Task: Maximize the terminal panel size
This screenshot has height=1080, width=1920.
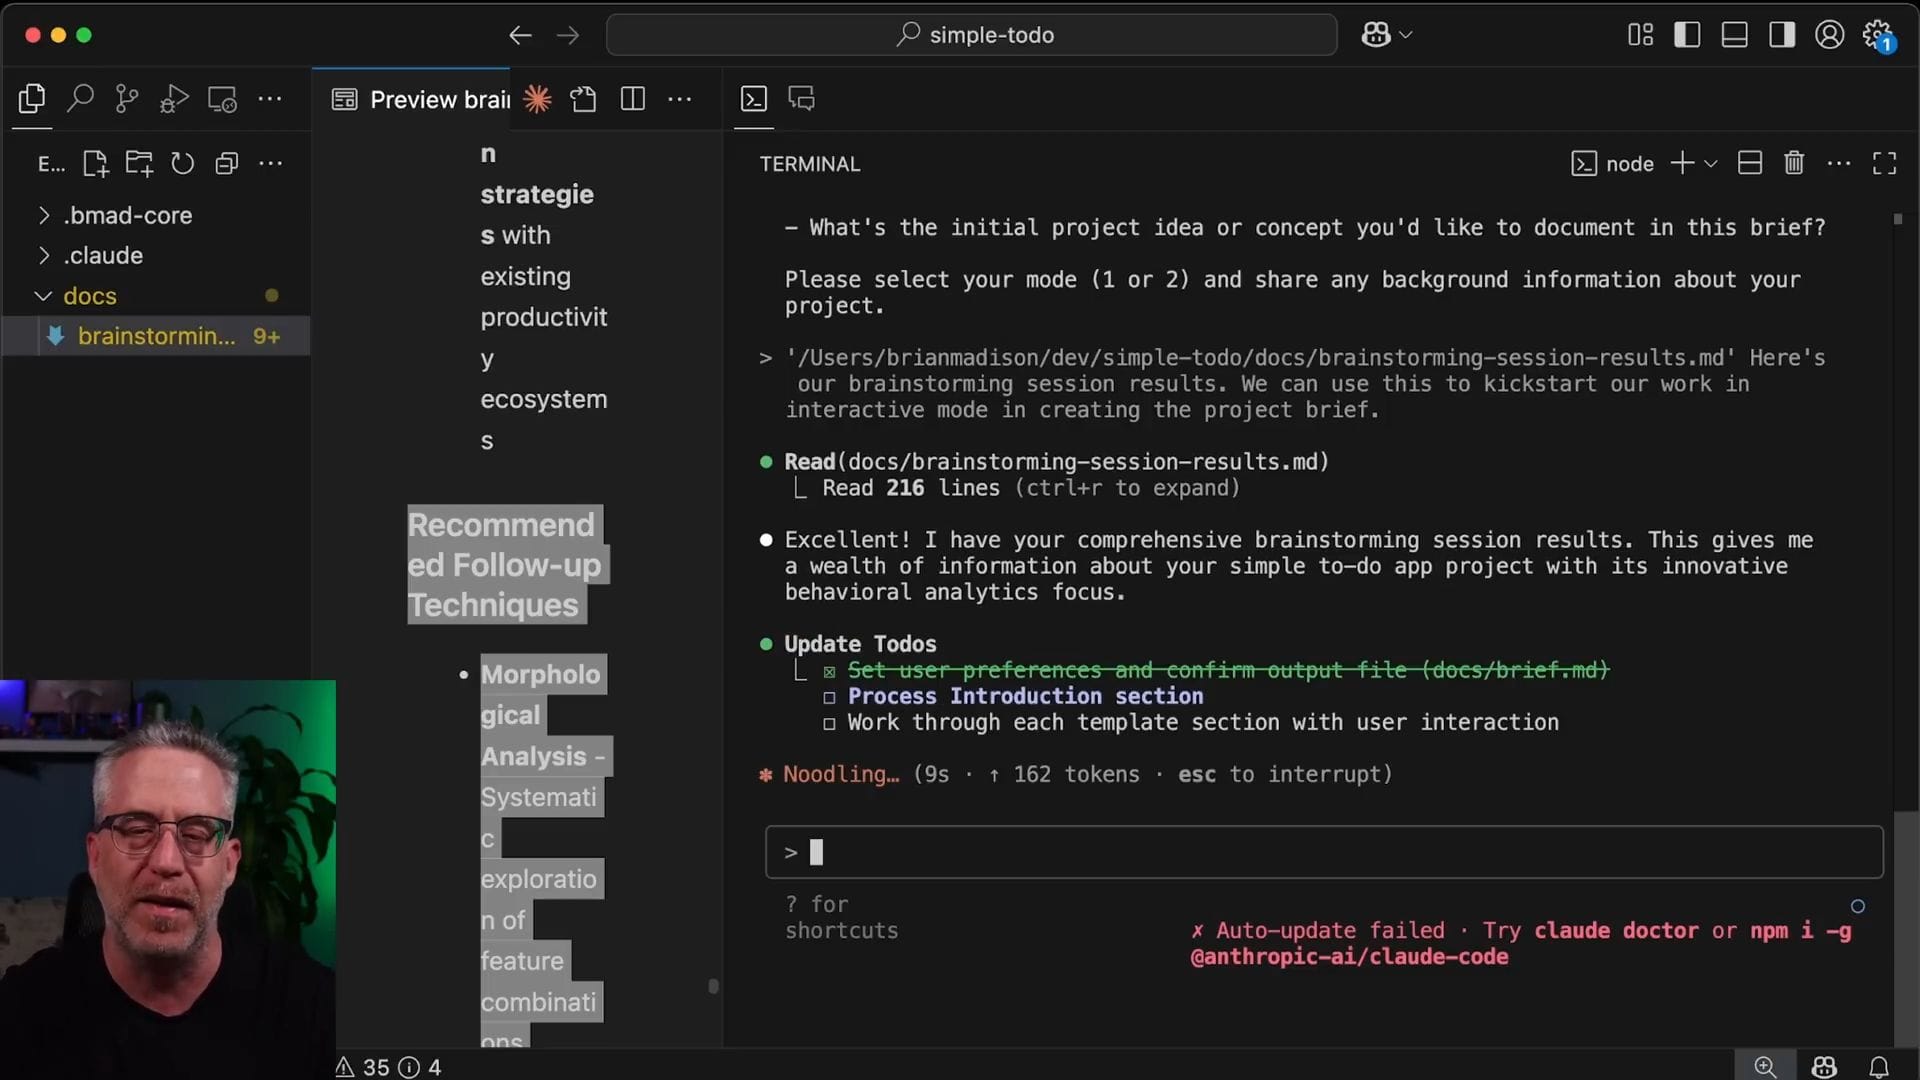Action: 1884,163
